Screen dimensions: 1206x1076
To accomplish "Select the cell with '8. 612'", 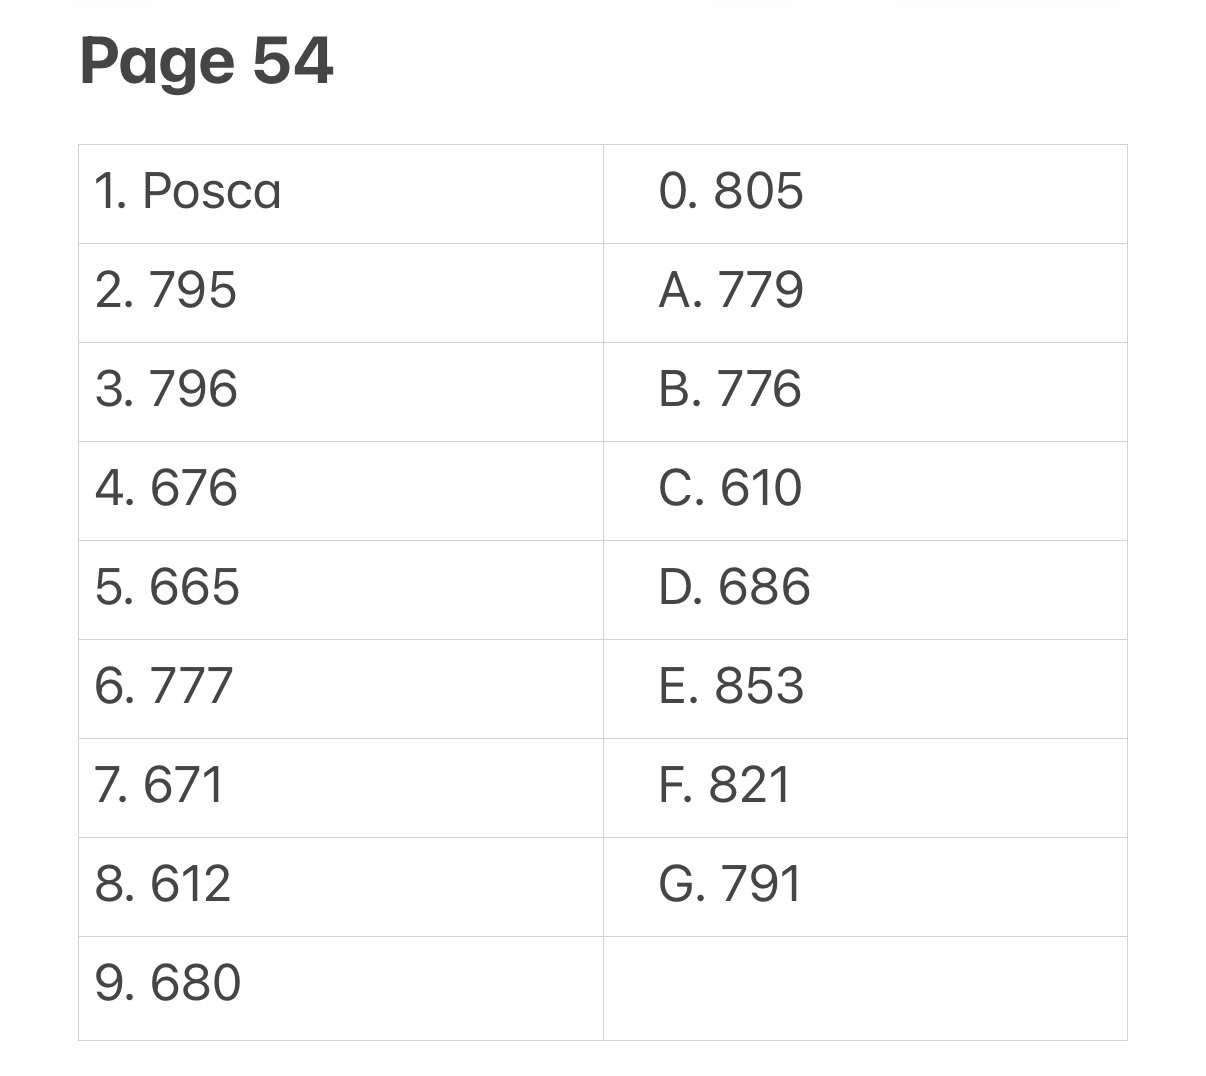I will pyautogui.click(x=341, y=887).
